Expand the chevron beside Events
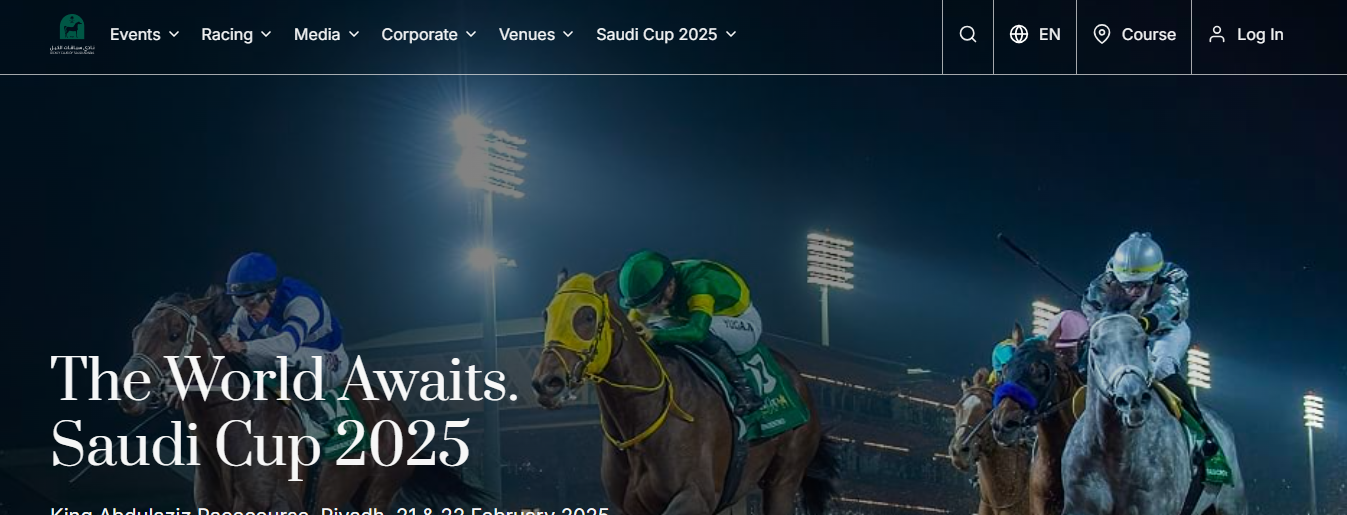The height and width of the screenshot is (515, 1347). click(174, 35)
